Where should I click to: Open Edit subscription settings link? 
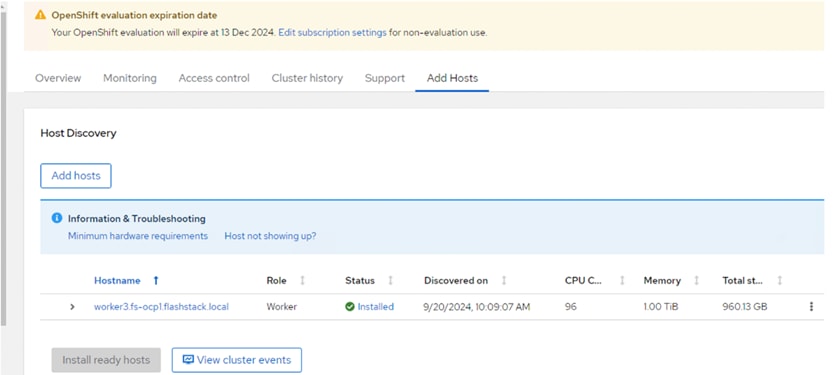coord(332,32)
